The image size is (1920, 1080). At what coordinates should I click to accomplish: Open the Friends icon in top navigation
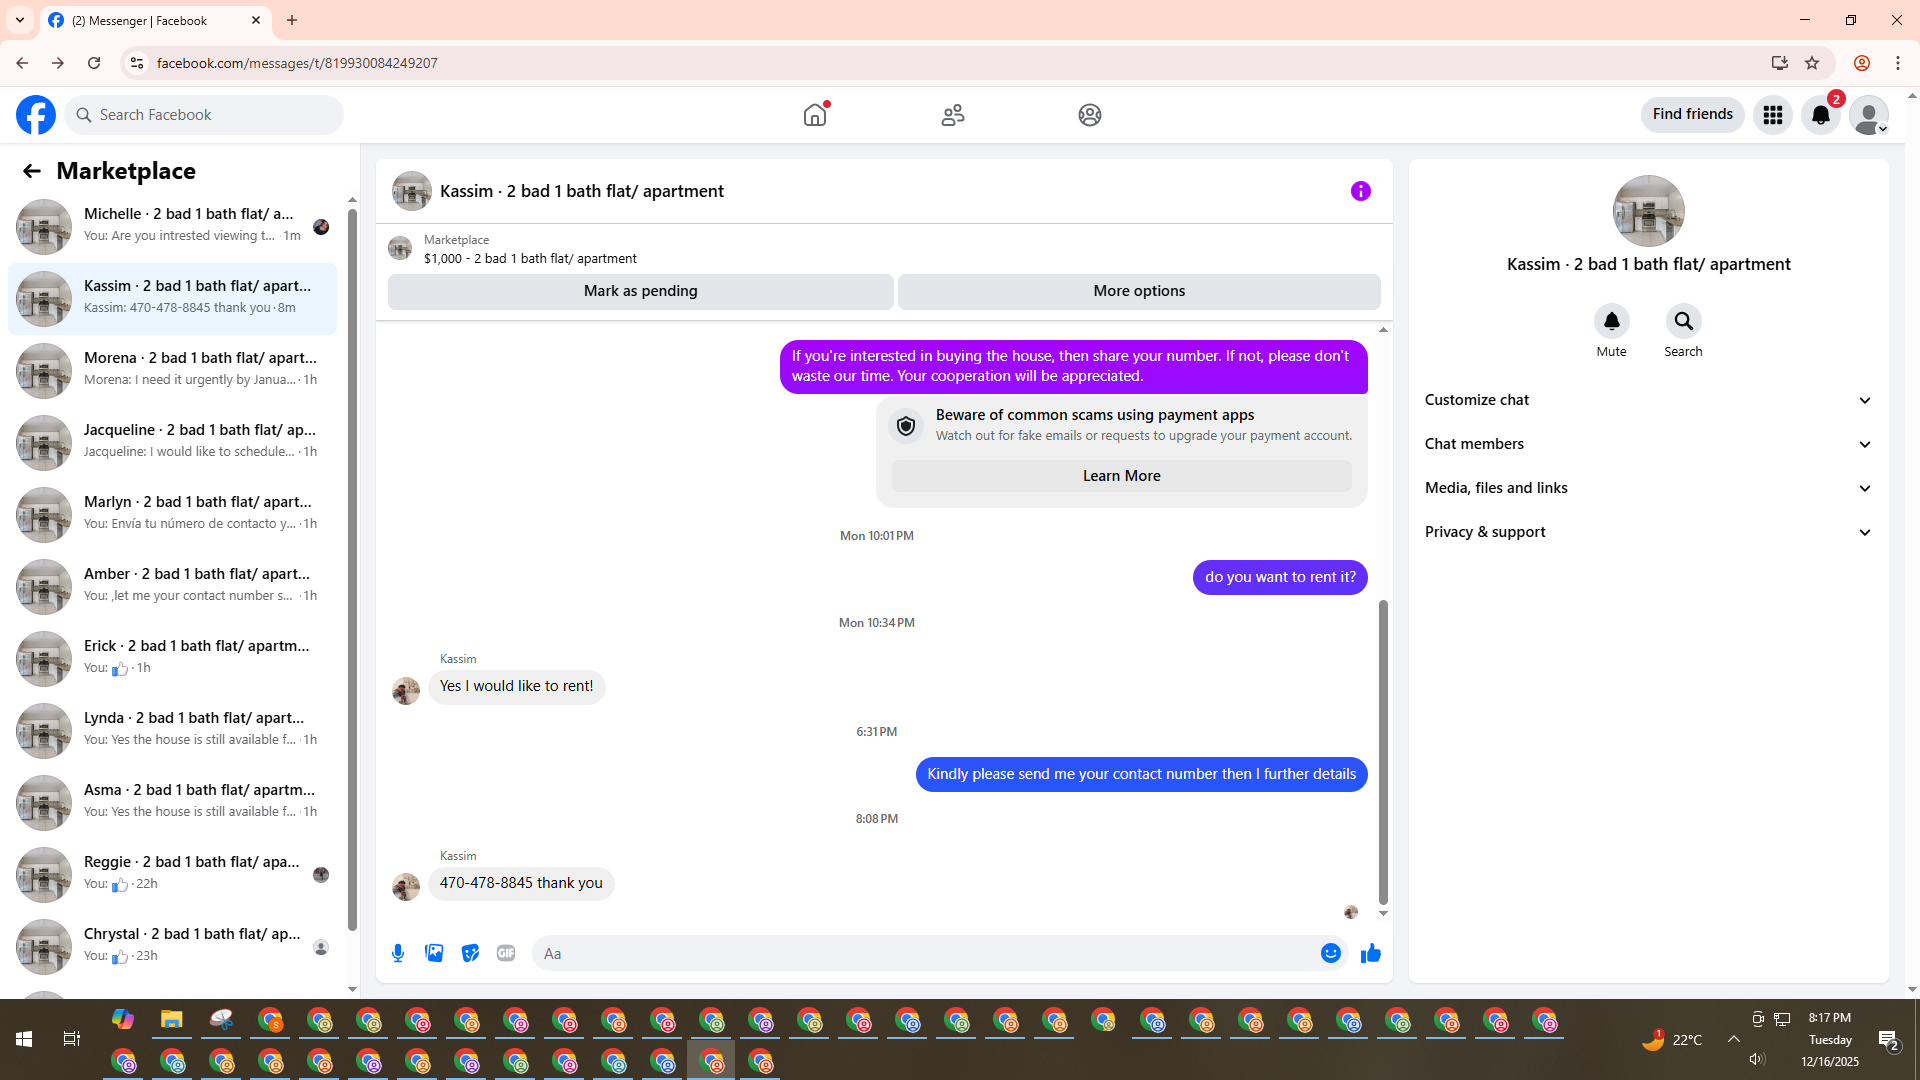(x=953, y=115)
